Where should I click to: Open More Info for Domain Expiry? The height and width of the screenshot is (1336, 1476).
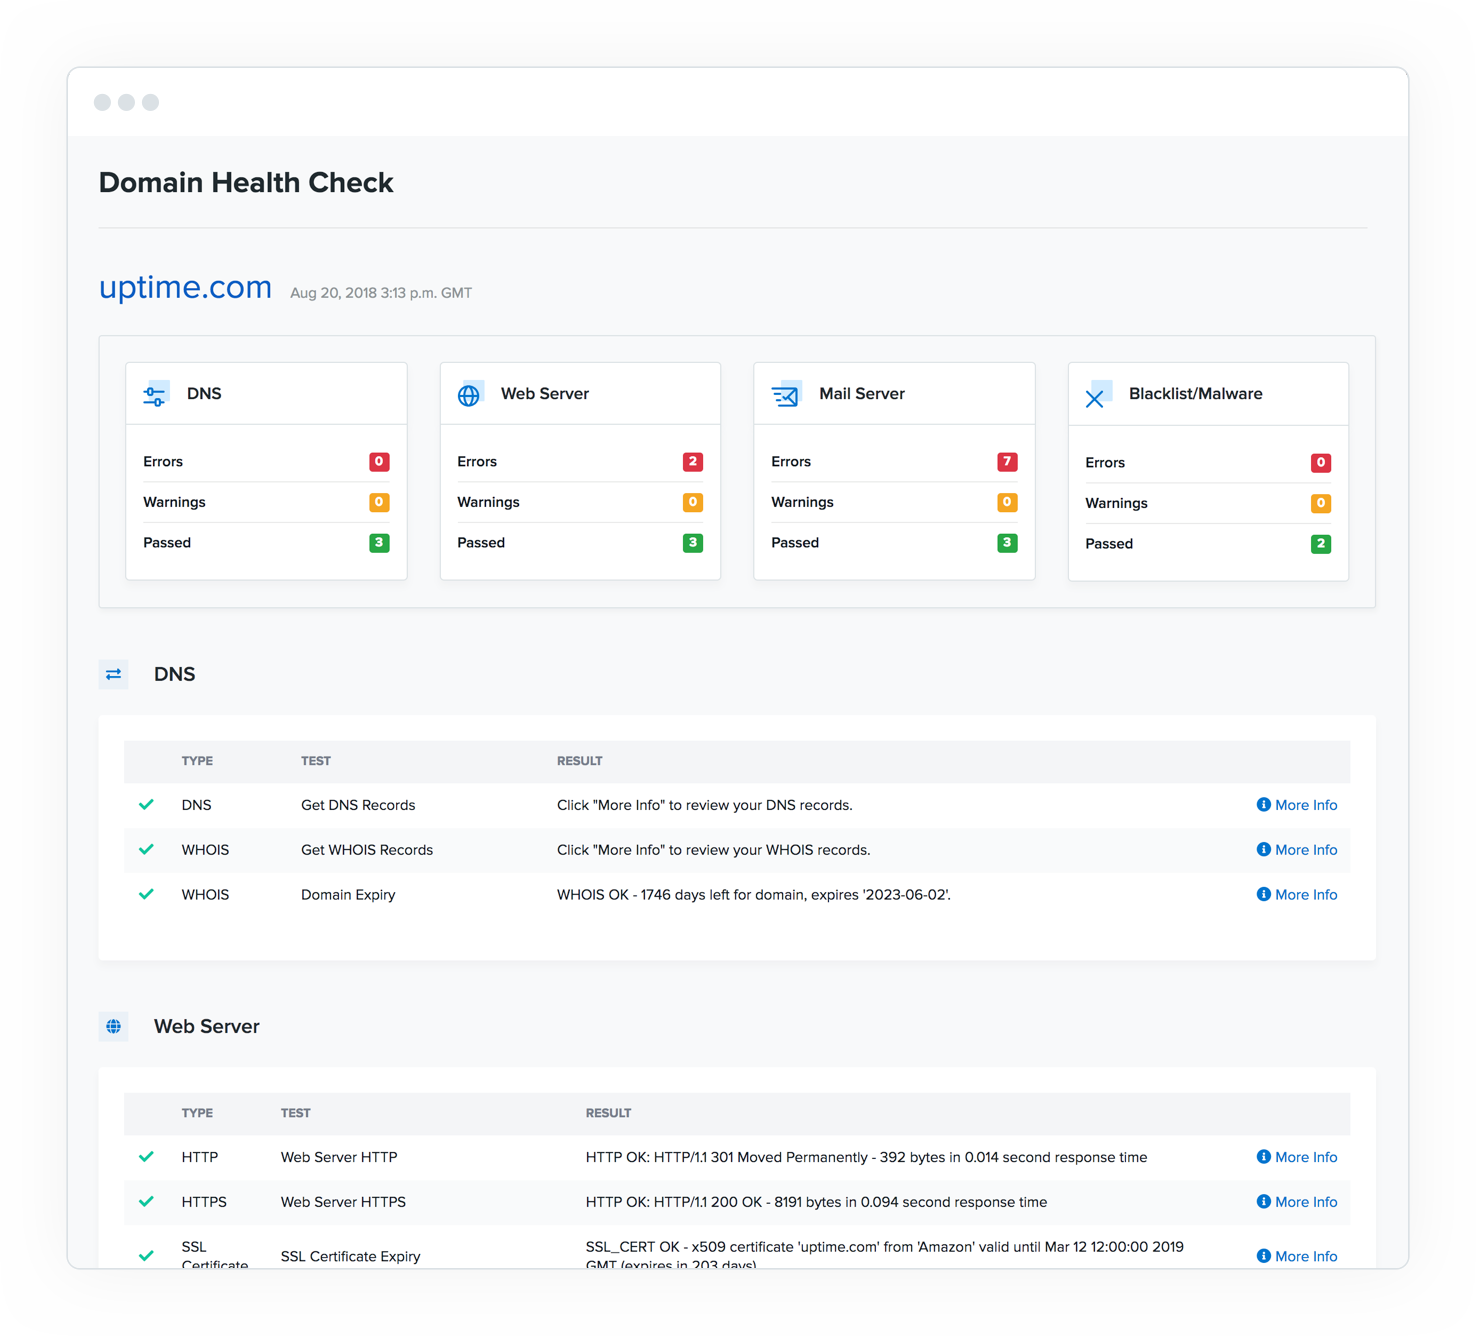click(x=1297, y=895)
